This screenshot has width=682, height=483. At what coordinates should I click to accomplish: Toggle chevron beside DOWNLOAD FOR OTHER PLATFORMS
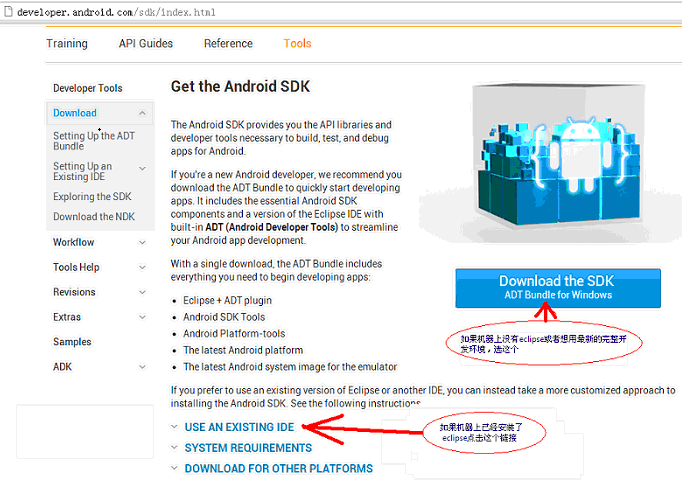point(174,468)
